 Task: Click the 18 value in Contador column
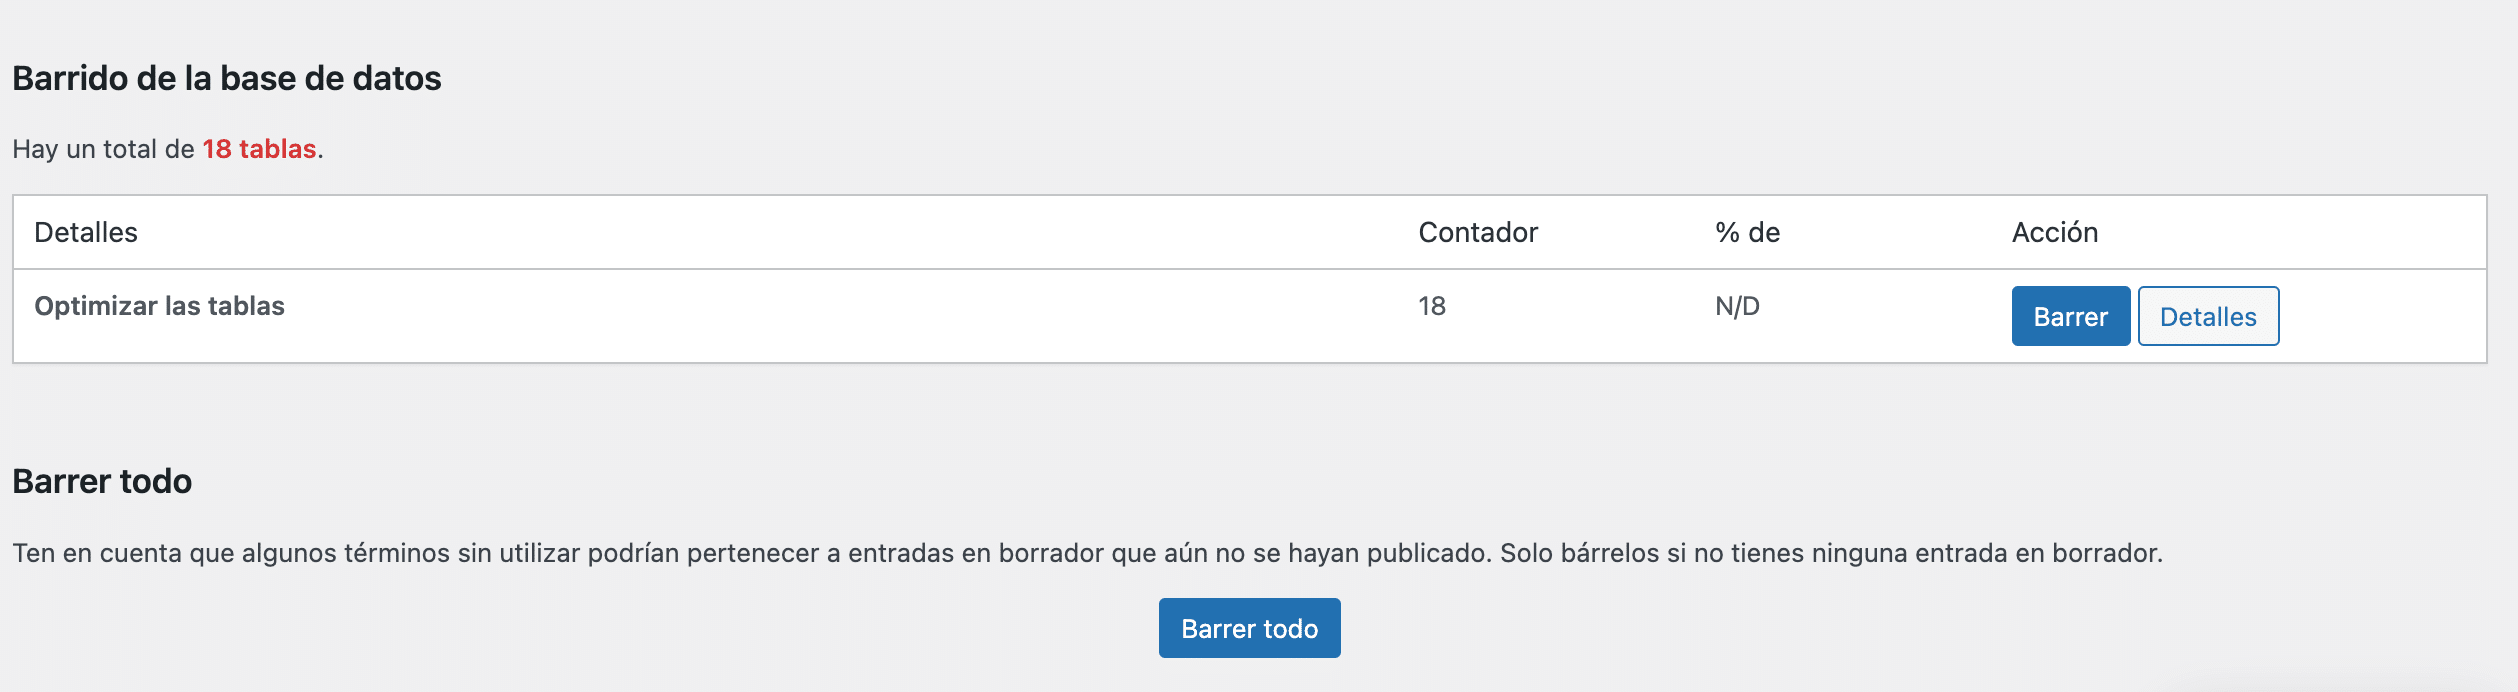1431,306
